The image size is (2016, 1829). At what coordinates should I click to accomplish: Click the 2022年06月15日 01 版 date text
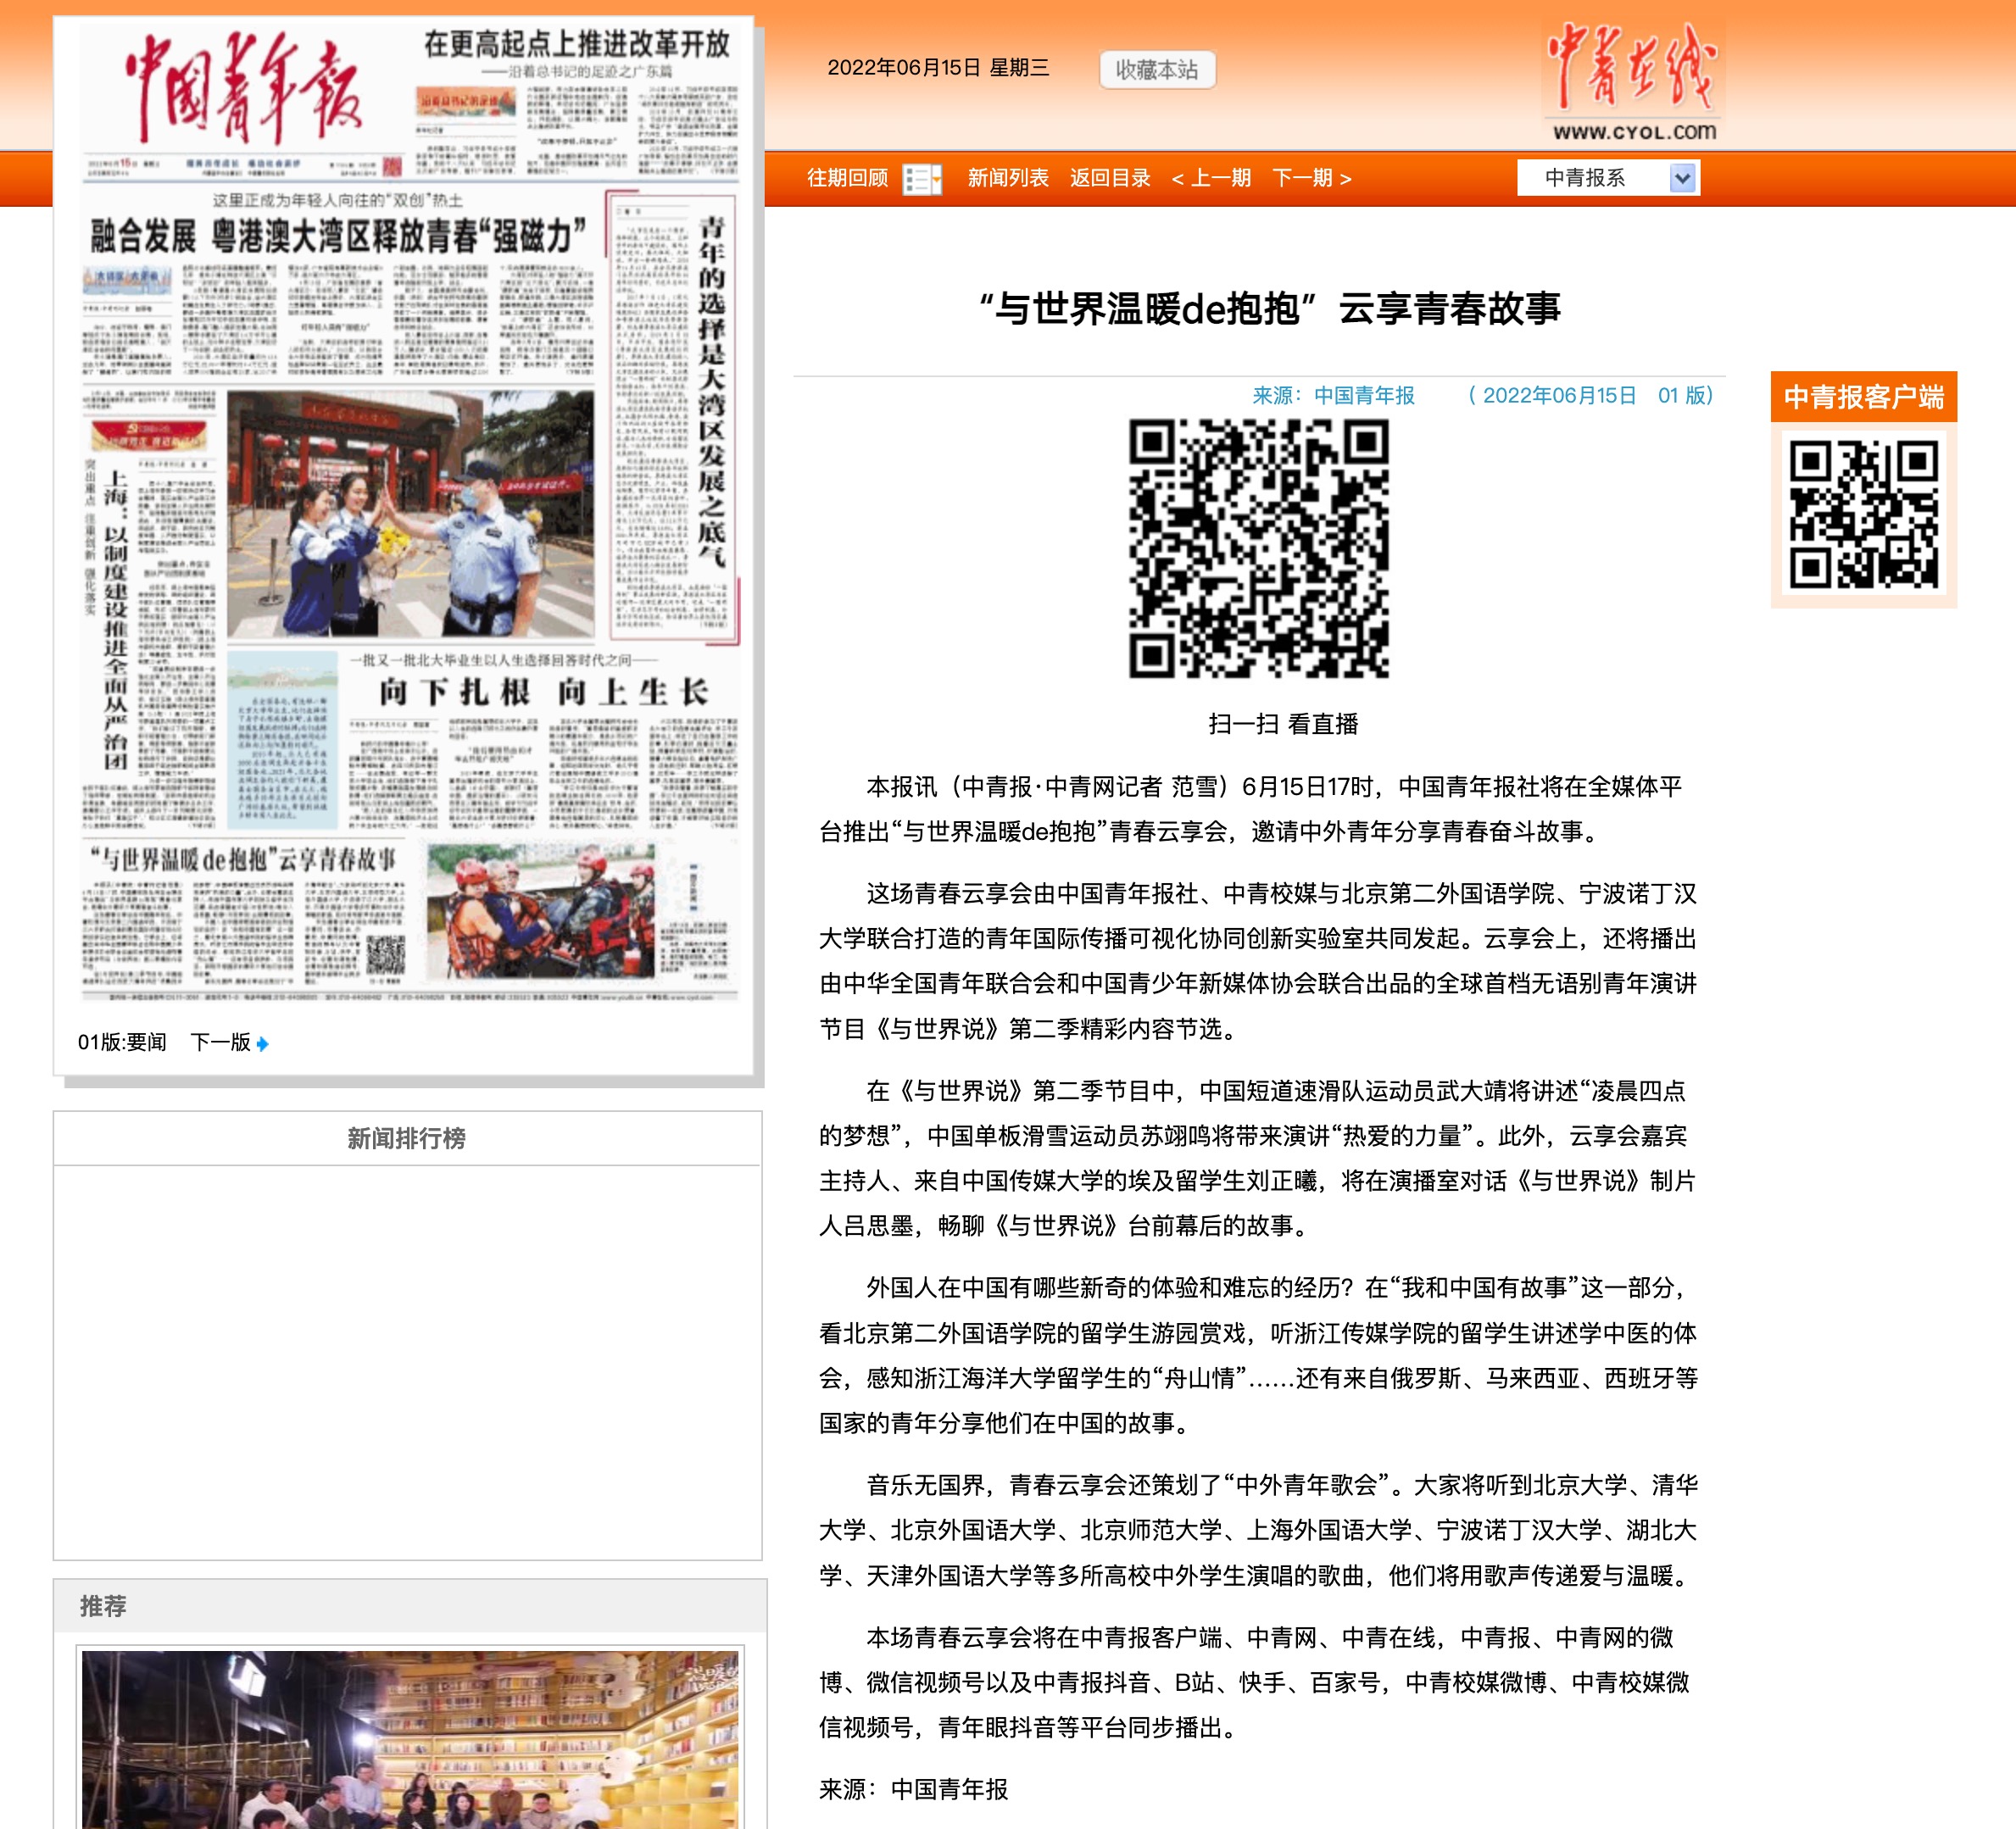1590,396
